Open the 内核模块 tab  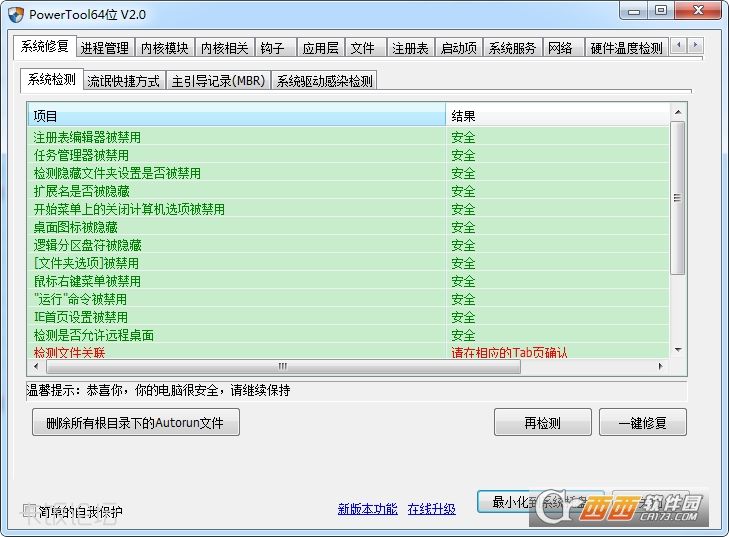(164, 48)
